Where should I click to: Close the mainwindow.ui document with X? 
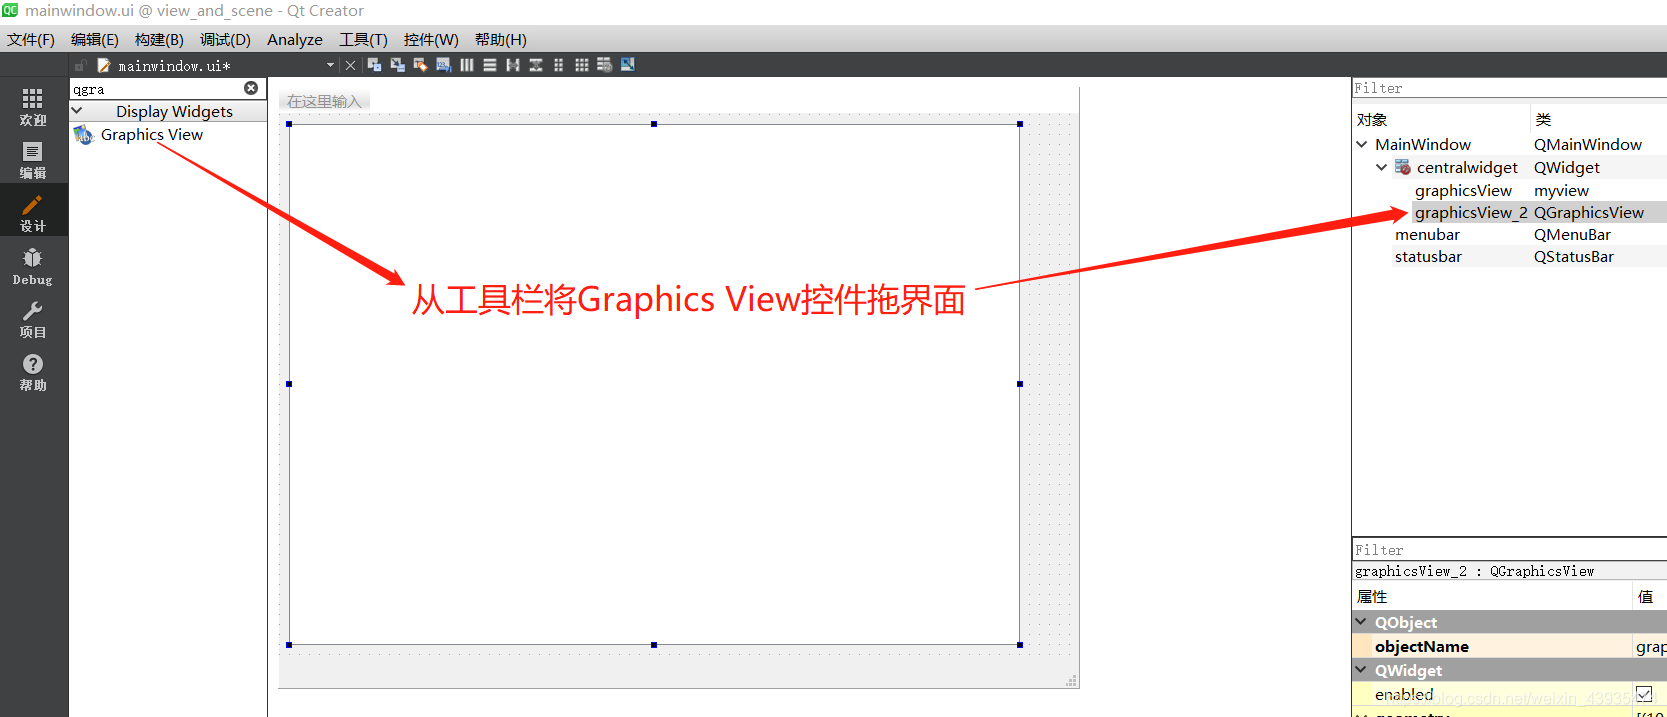[x=350, y=65]
